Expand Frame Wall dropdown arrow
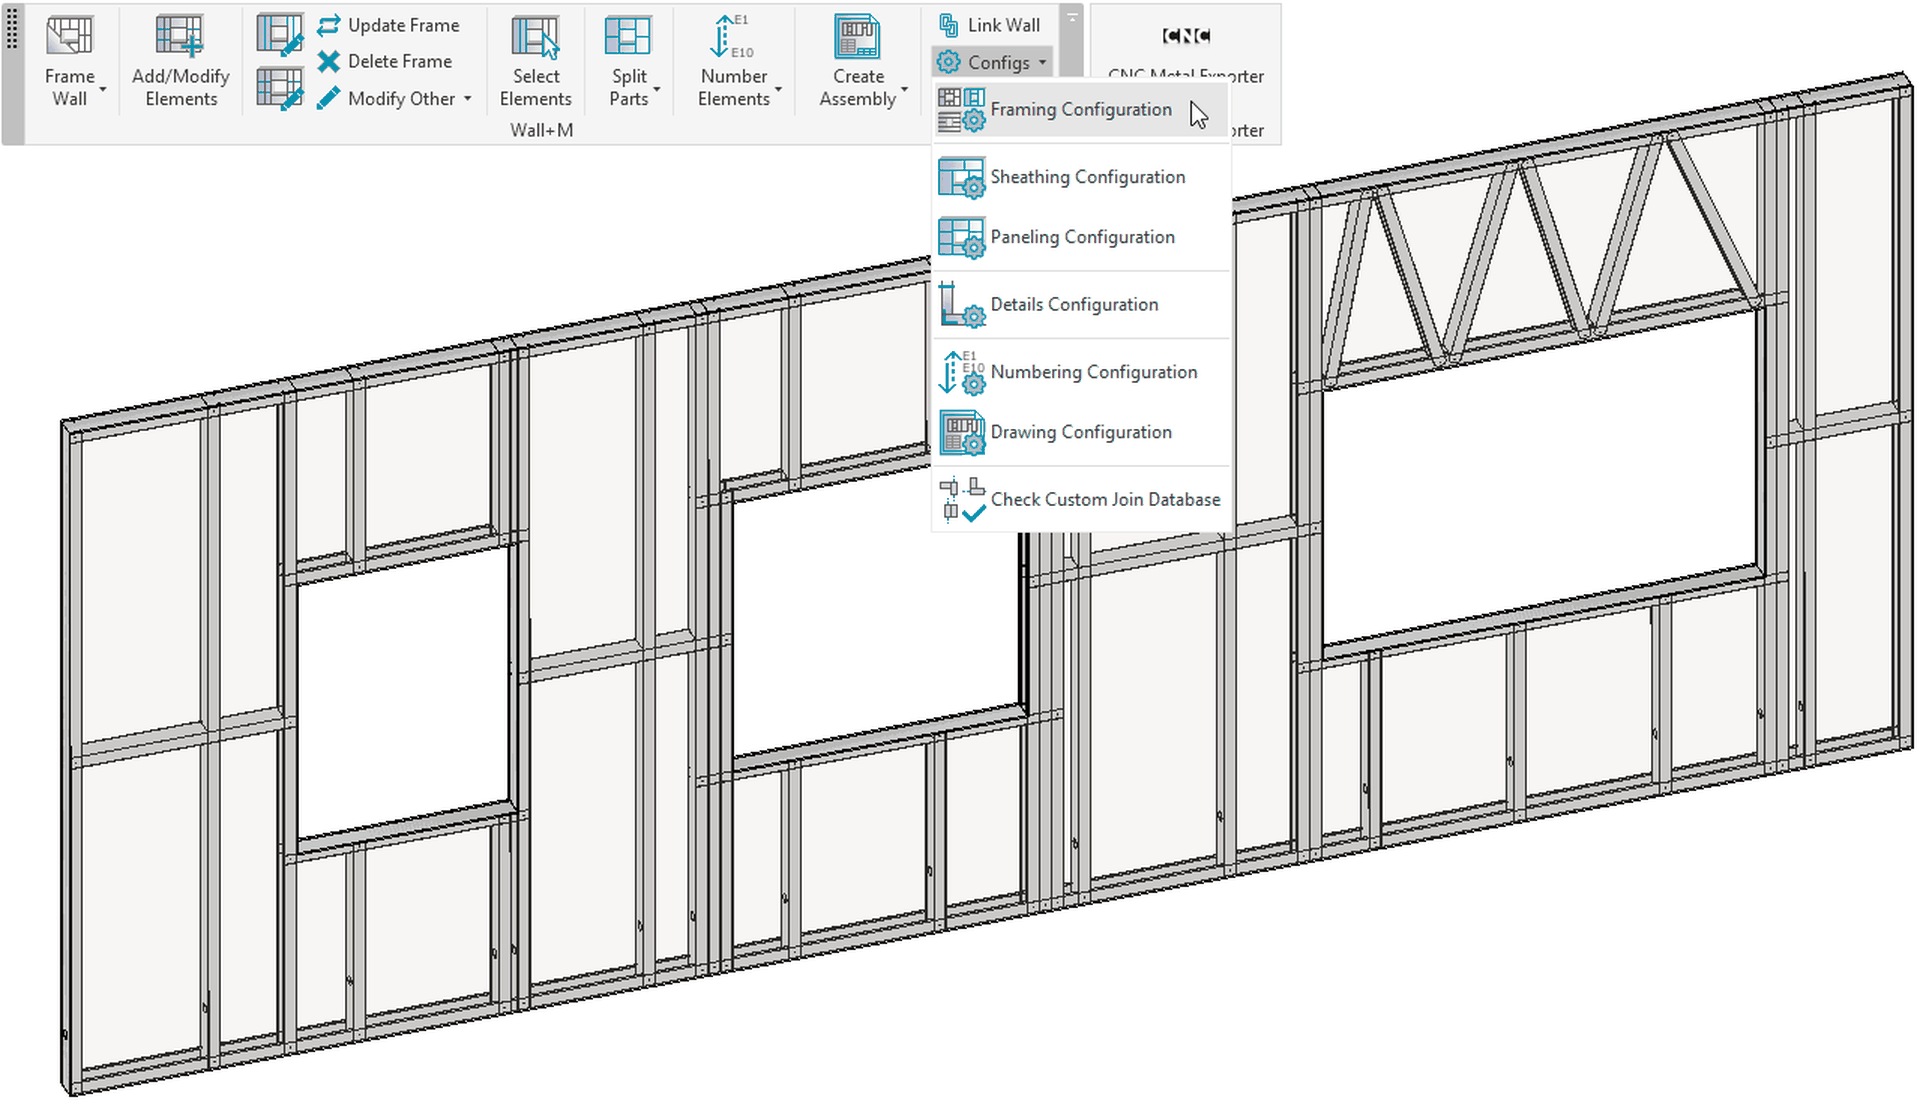Image resolution: width=1920 pixels, height=1106 pixels. (x=102, y=90)
